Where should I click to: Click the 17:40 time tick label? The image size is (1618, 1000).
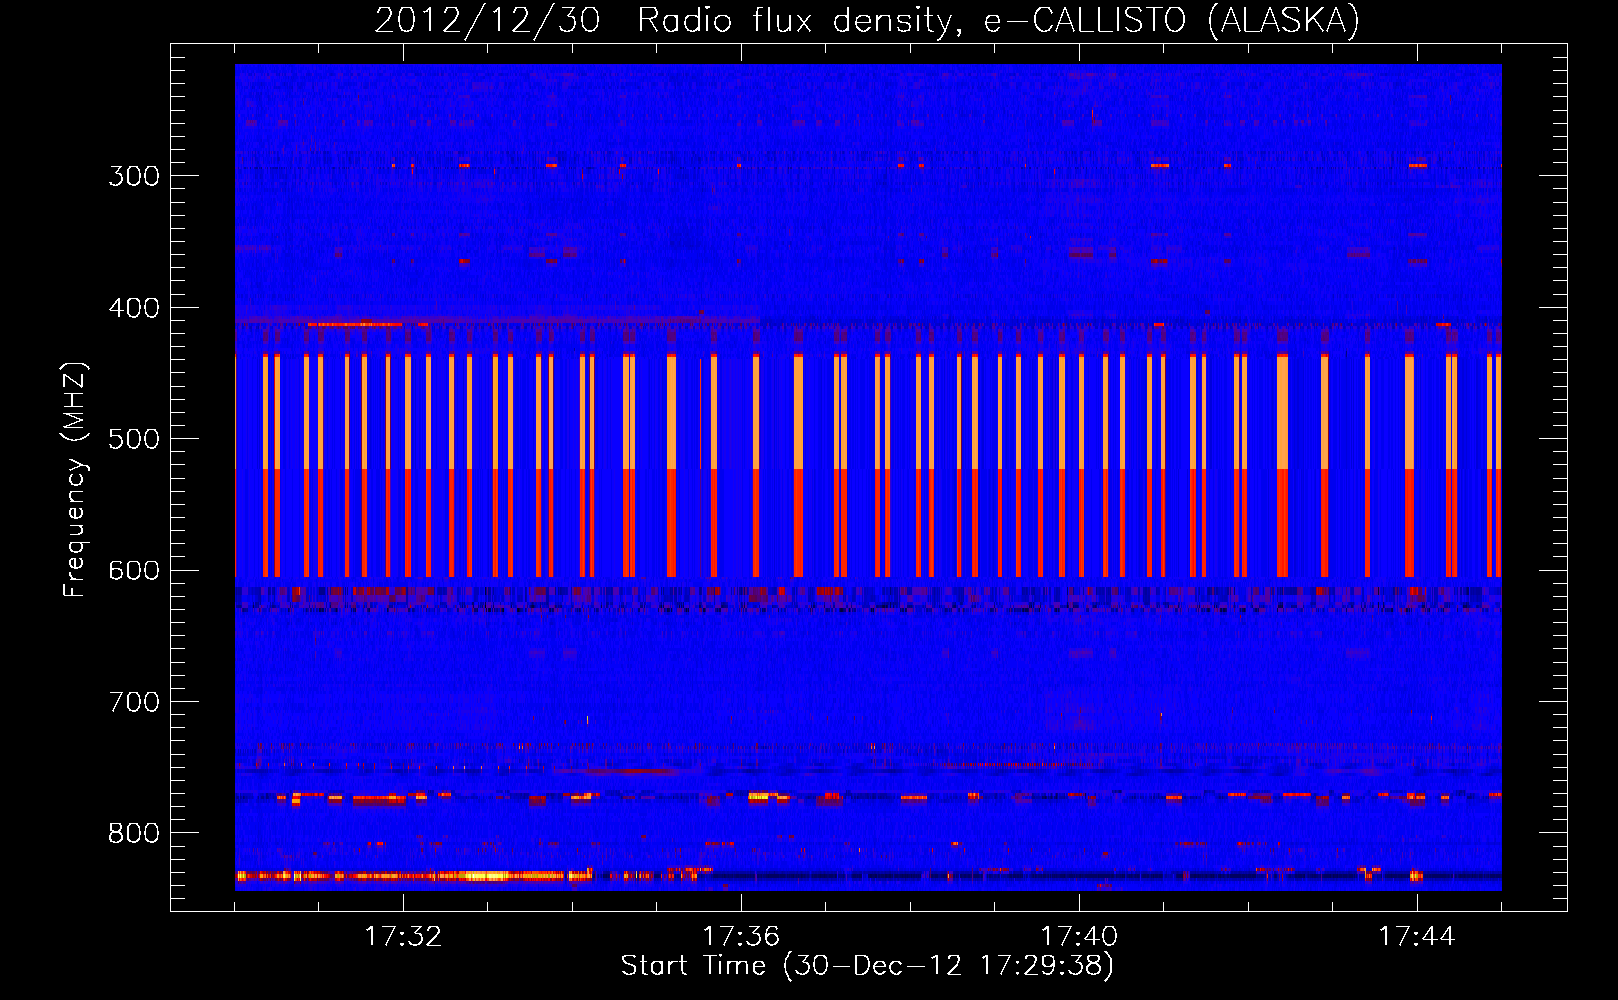[x=1079, y=936]
